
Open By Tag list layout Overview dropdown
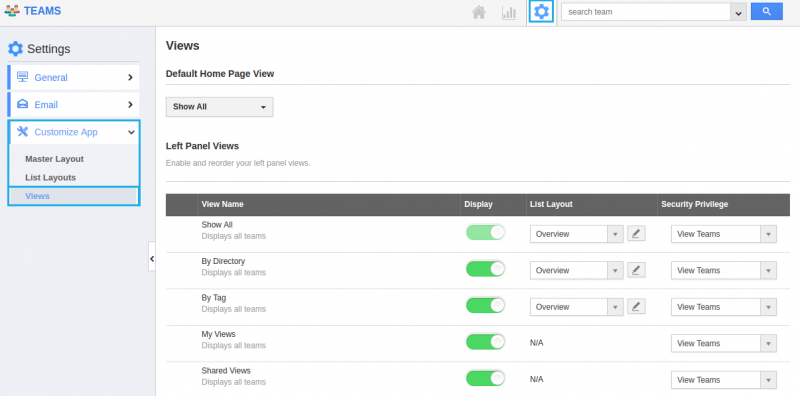(x=577, y=307)
